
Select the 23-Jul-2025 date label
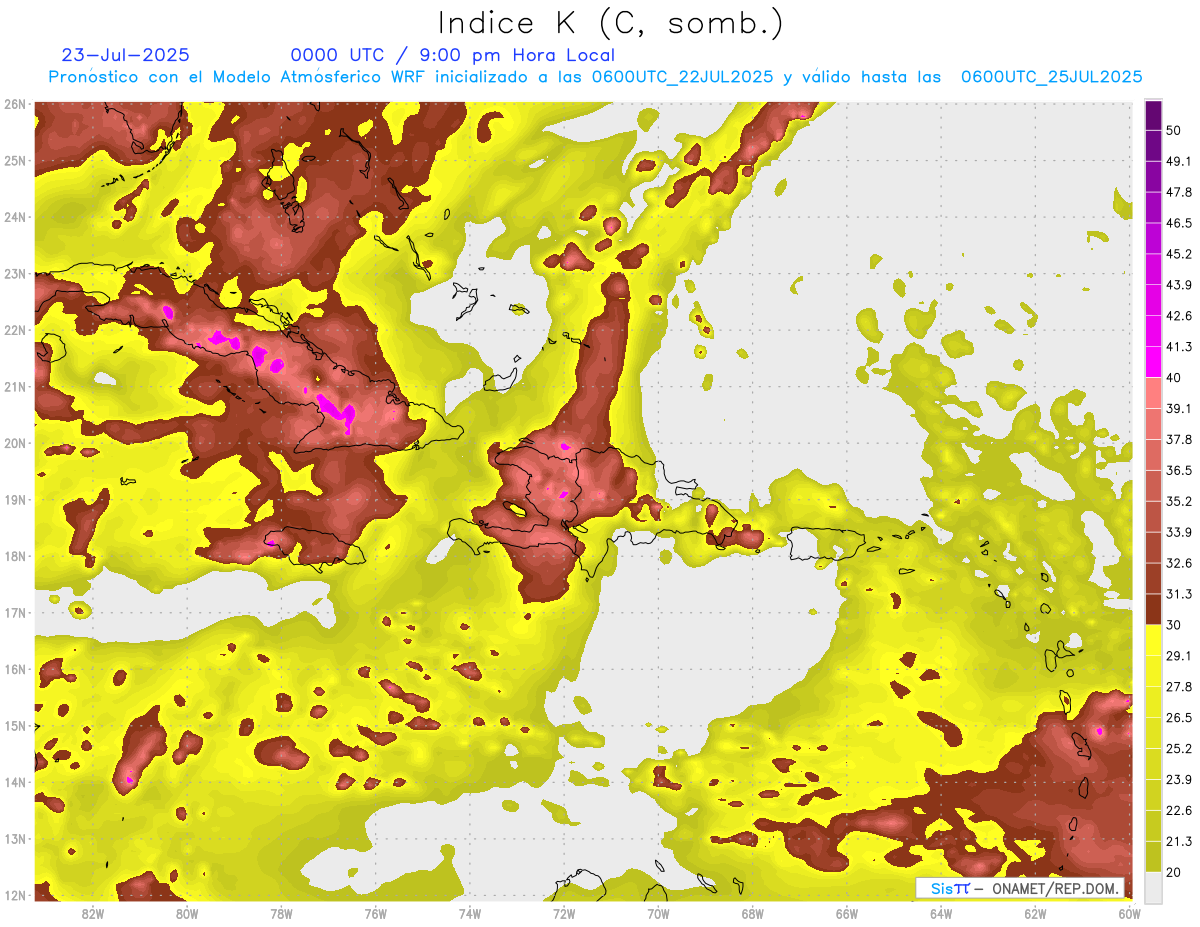click(x=125, y=55)
